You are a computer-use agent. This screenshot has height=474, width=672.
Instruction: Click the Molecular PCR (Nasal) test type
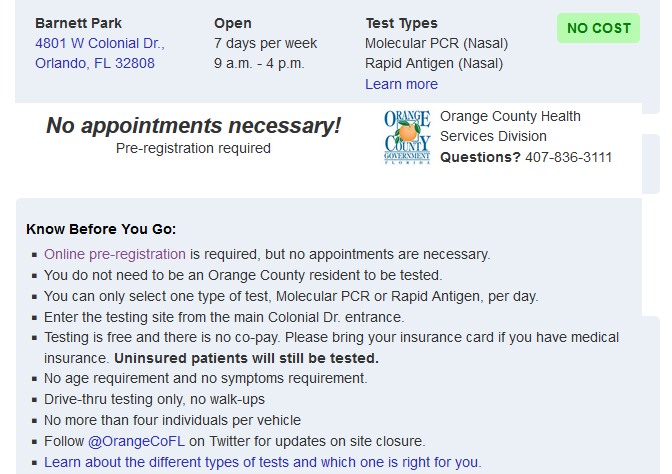[436, 43]
